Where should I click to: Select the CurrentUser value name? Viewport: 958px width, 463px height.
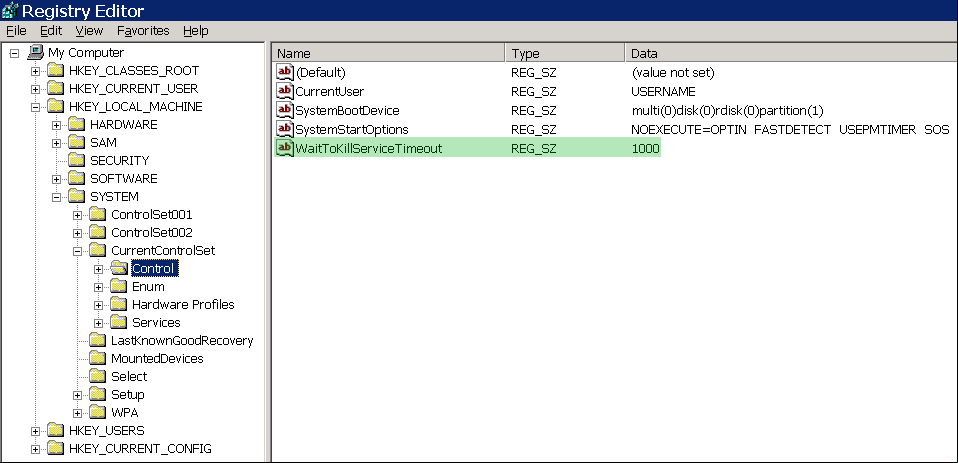329,92
